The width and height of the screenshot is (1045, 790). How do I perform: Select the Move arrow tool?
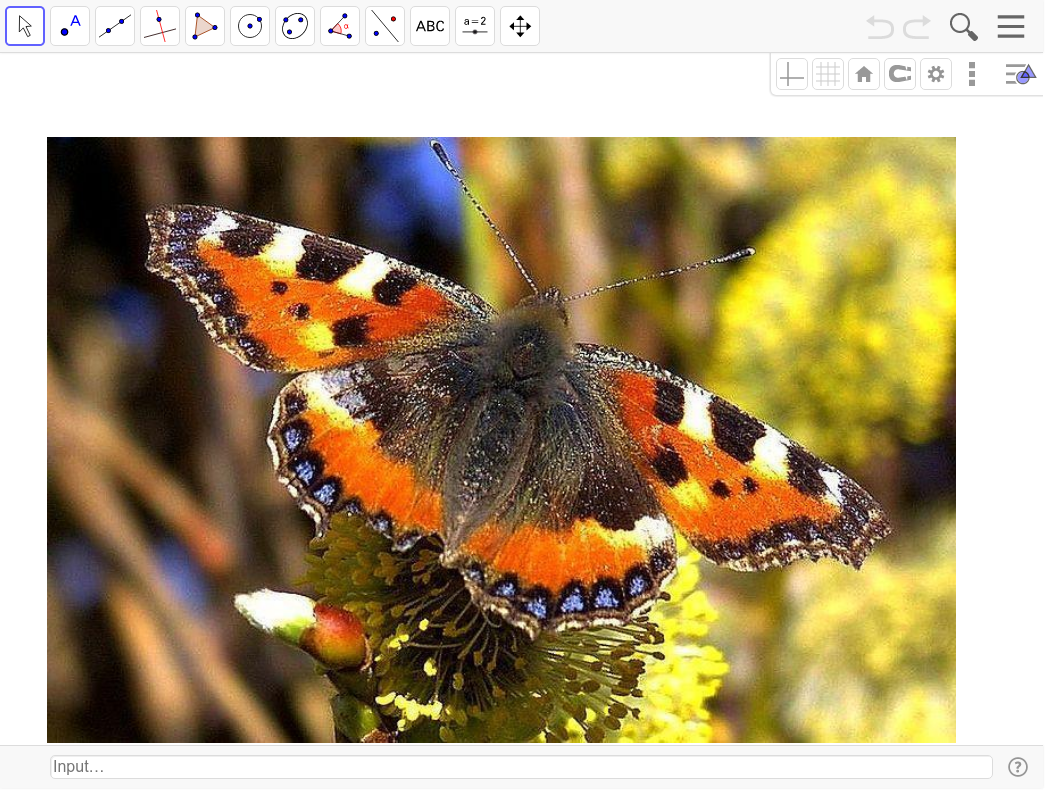[25, 26]
